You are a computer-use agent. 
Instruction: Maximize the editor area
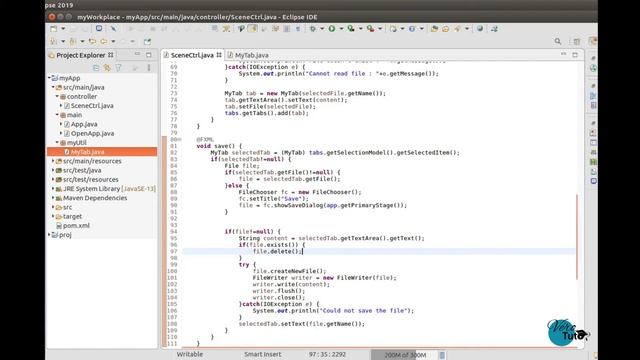pyautogui.click(x=575, y=55)
